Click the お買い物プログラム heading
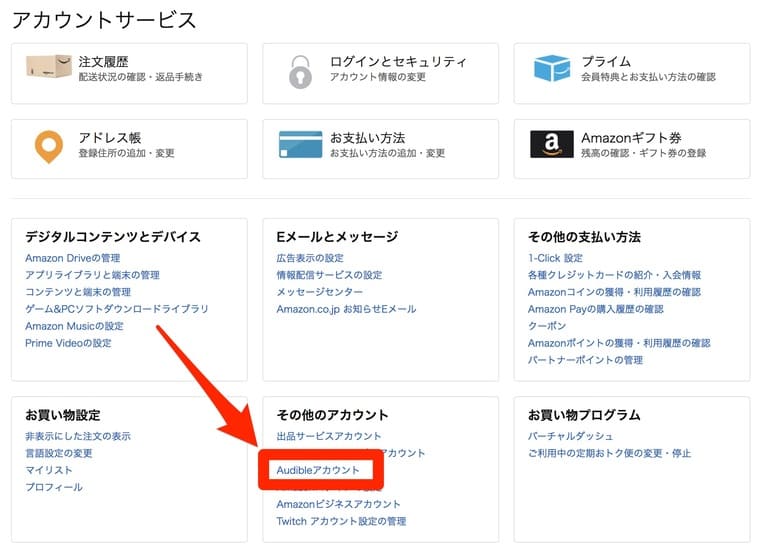Screen dimensions: 760x553 click(x=584, y=415)
